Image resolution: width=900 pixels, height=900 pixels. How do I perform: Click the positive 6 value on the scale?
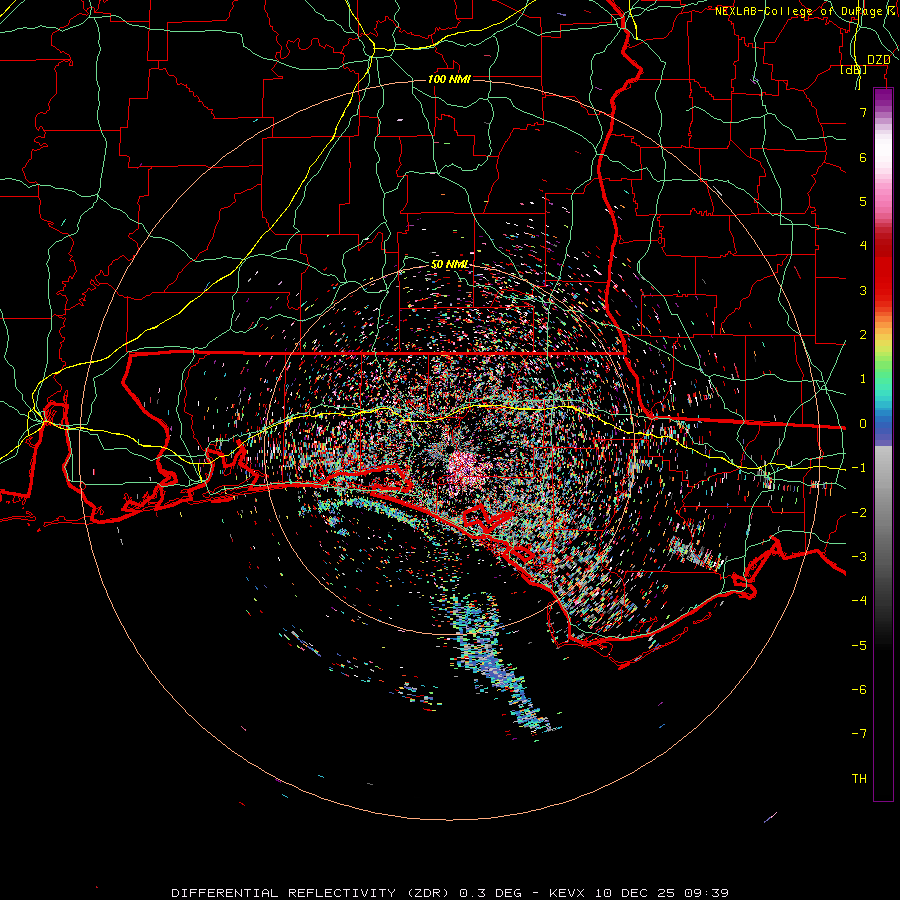coord(863,157)
